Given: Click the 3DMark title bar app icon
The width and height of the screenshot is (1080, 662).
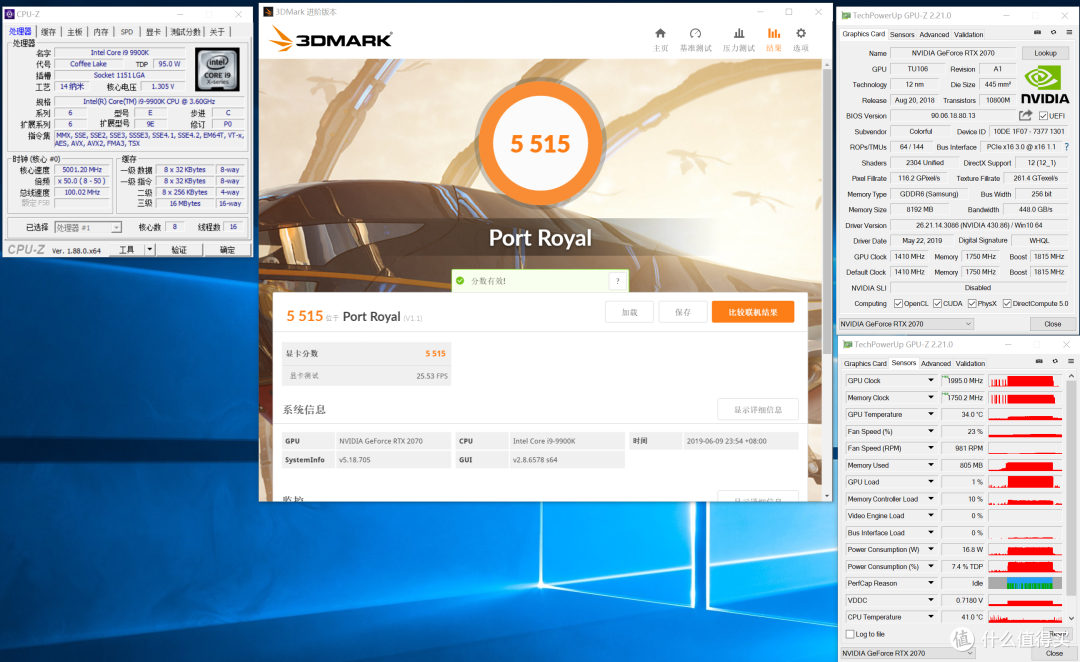Looking at the screenshot, I should [268, 12].
